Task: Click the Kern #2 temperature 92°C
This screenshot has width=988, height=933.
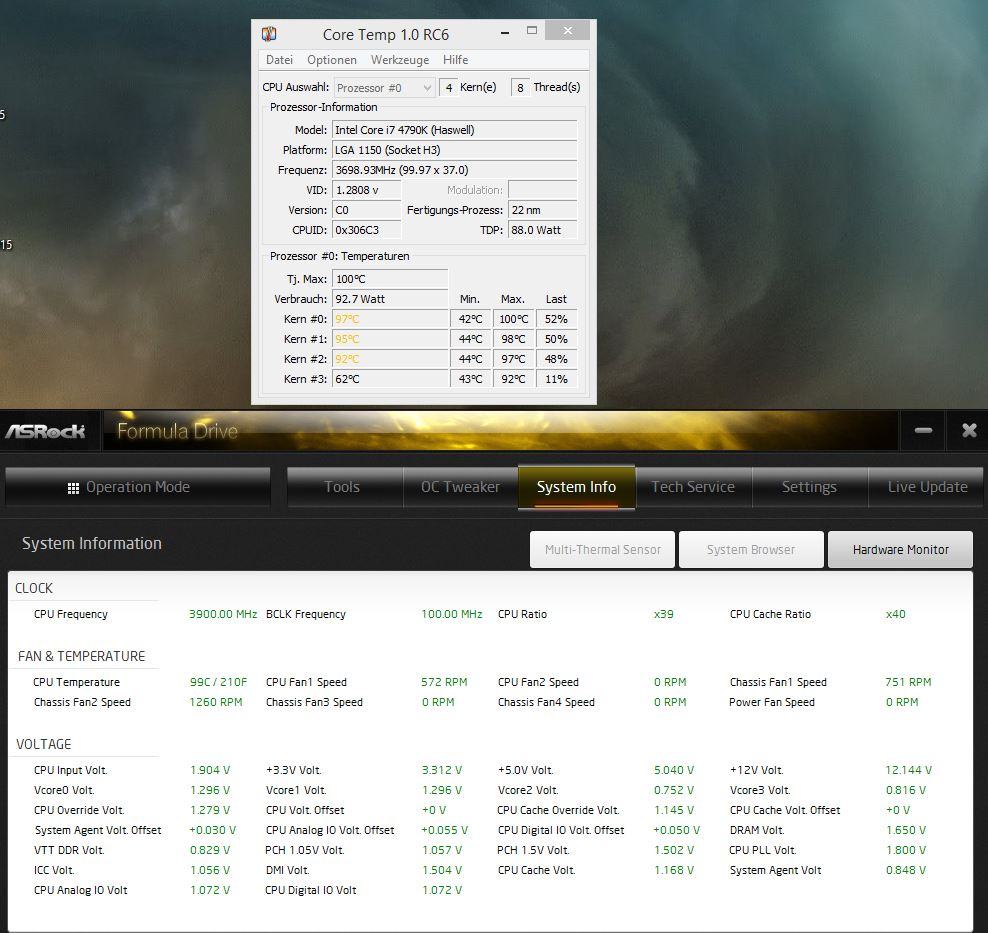Action: pos(390,359)
